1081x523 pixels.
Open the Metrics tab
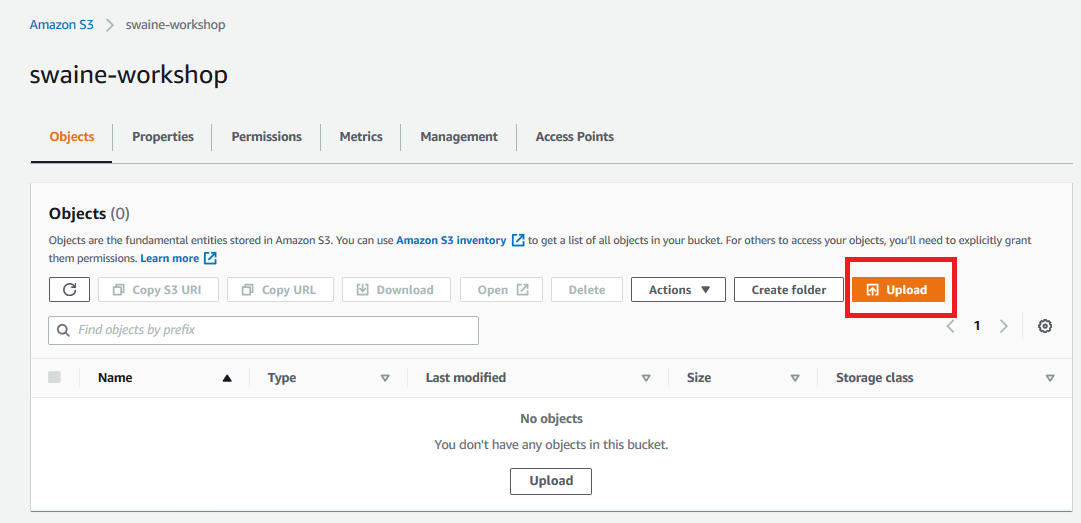[361, 136]
